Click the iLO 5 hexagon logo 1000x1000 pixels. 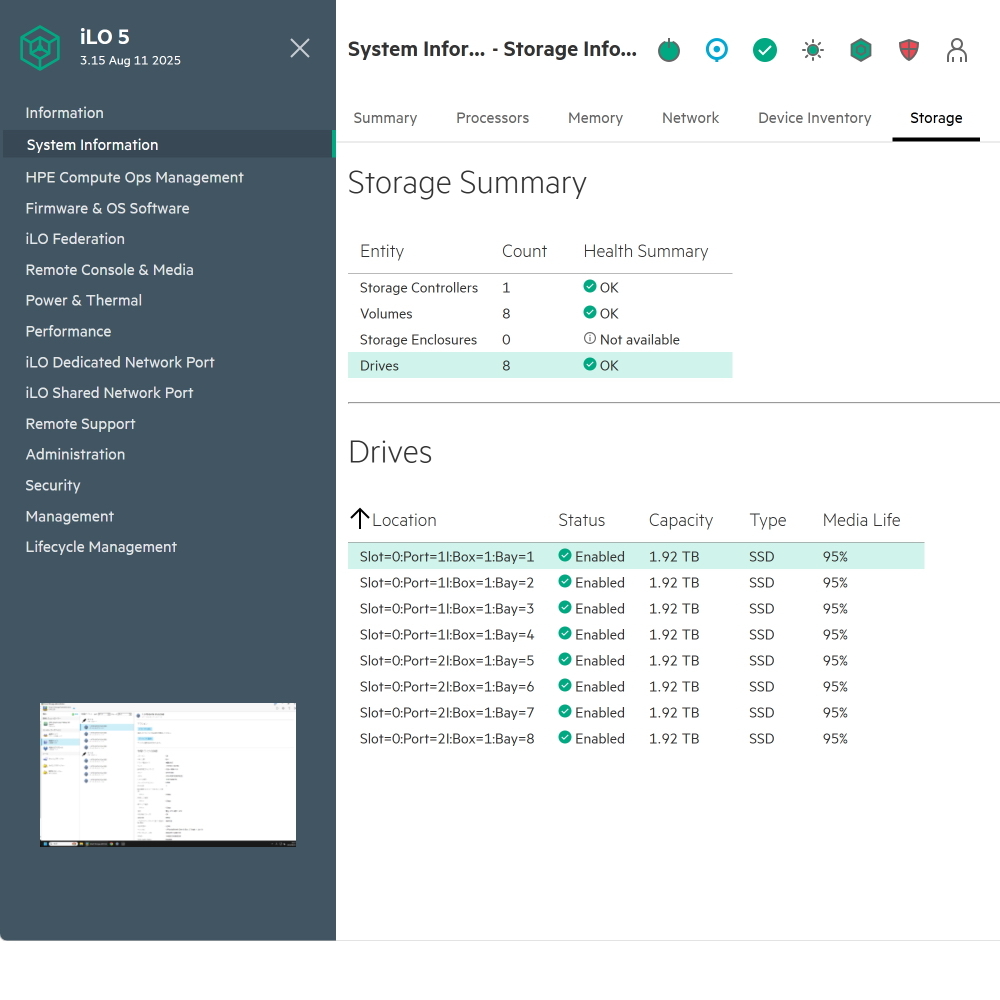click(x=41, y=48)
